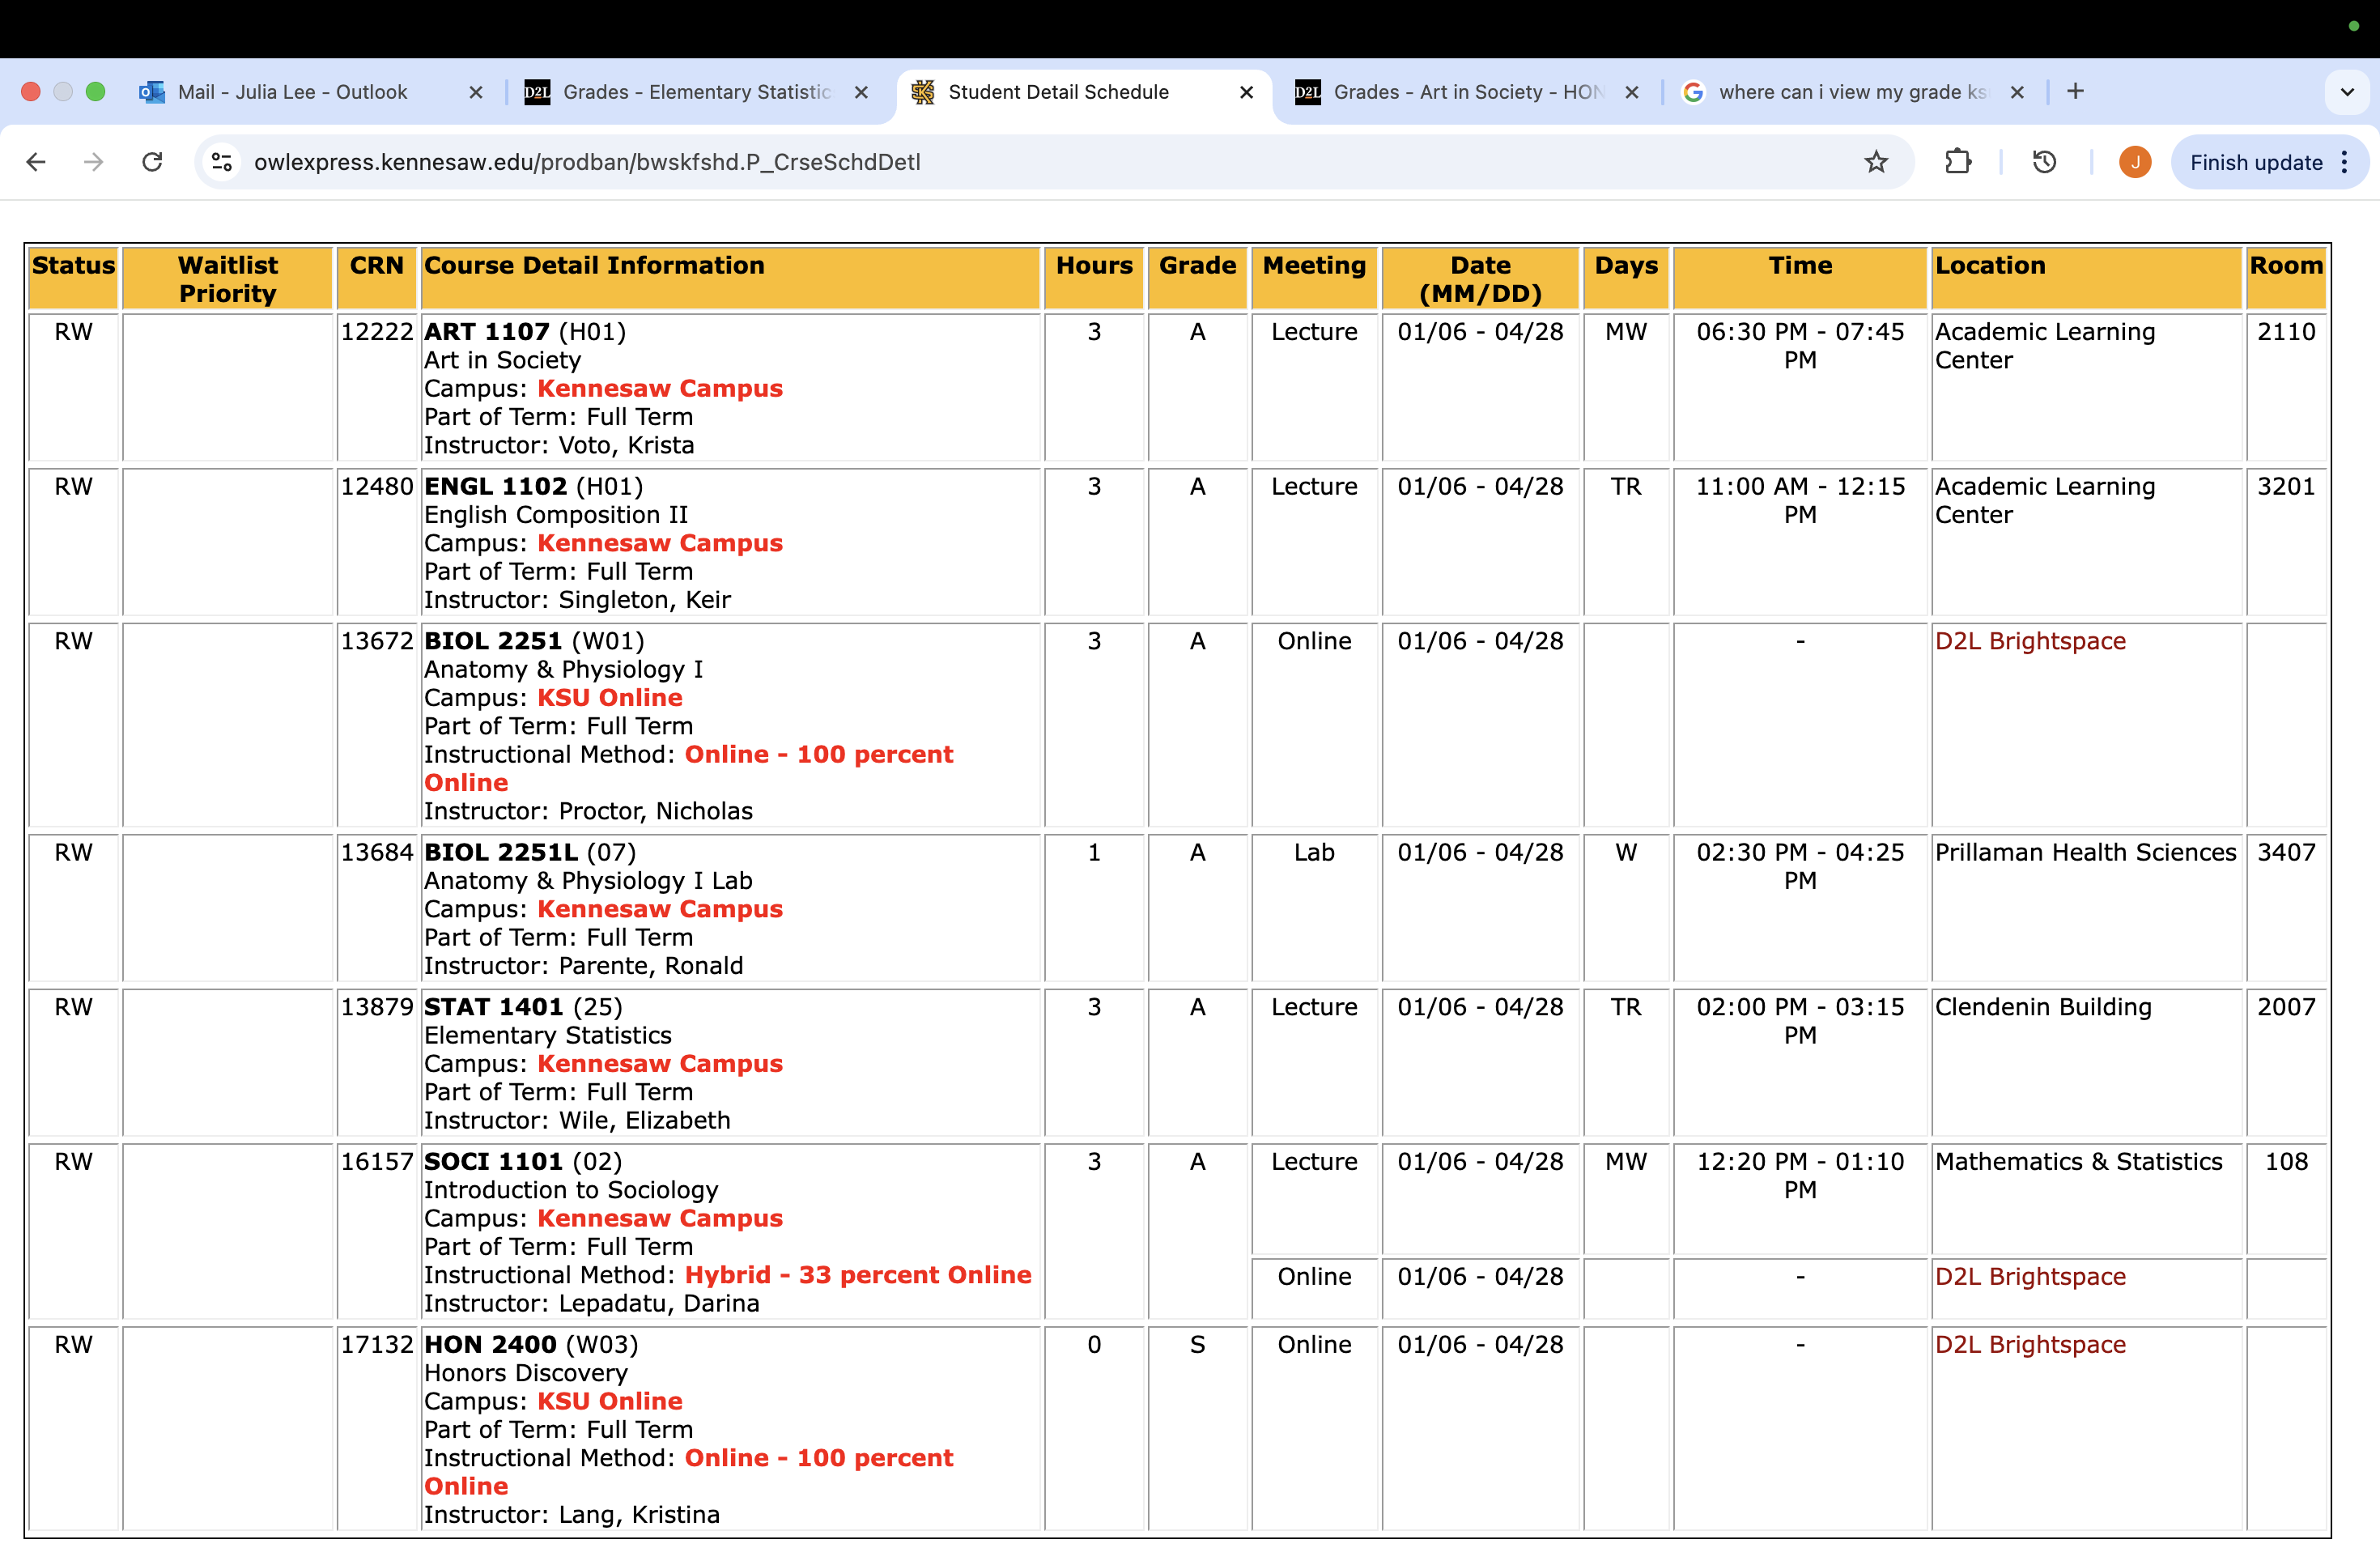Close the Grades - Elementary Statistics tab
The image size is (2380, 1548).
[861, 92]
